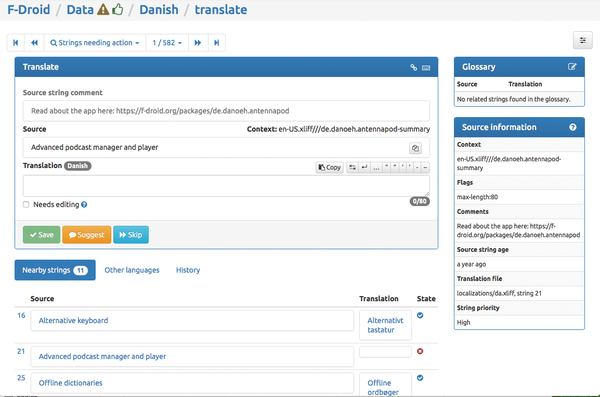Go to the next string
Screen dimensions: 600x397
(x=198, y=42)
